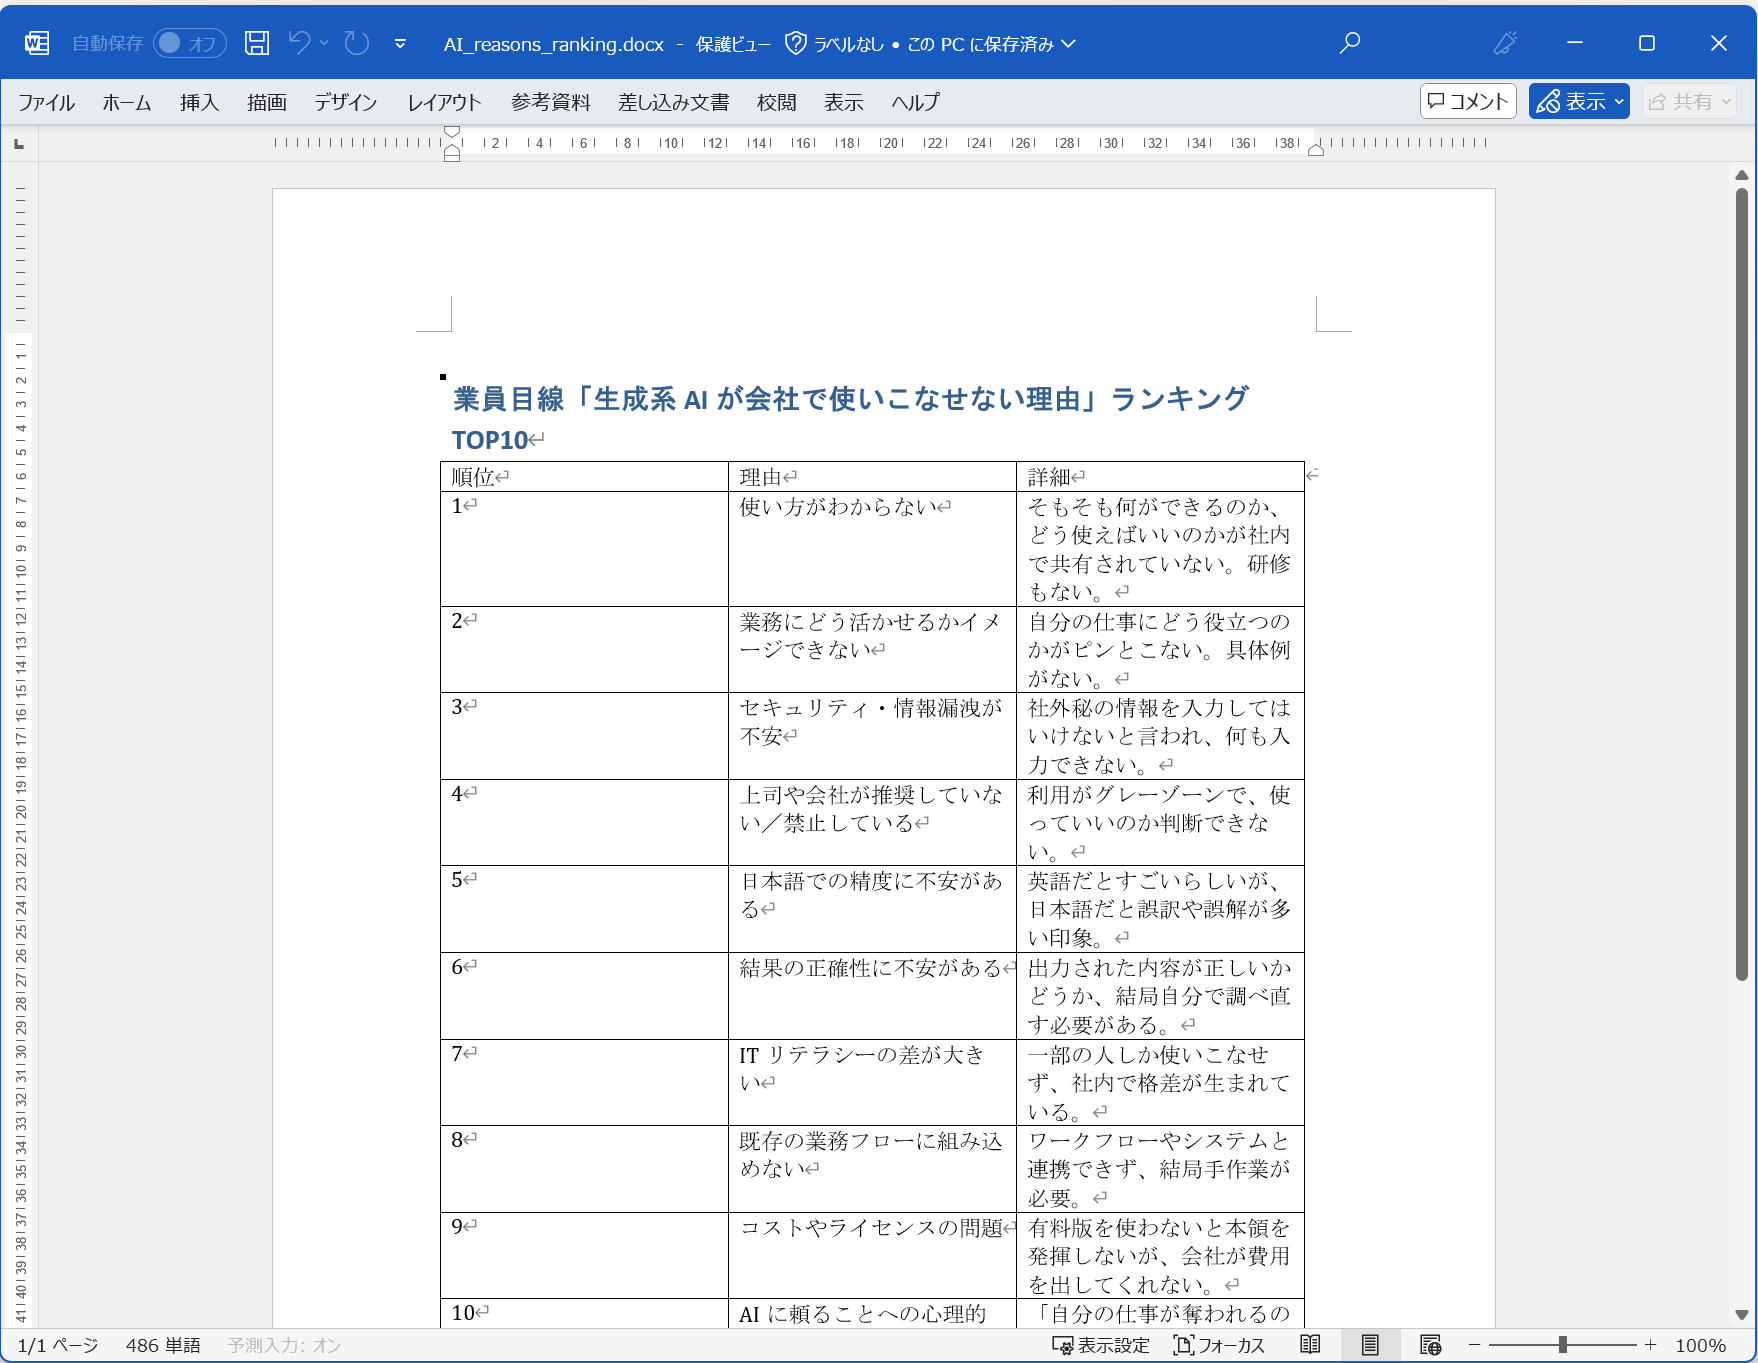Toggle the 自動保存 switch on
Image resolution: width=1758 pixels, height=1363 pixels.
coord(189,43)
